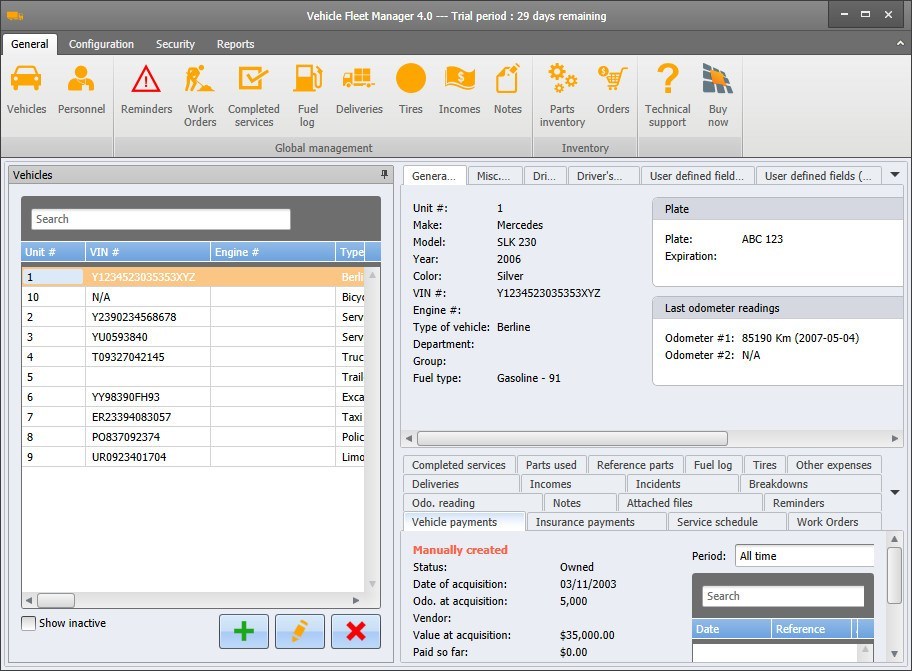Switch to the Security tab
Viewport: 912px width, 671px height.
(175, 44)
